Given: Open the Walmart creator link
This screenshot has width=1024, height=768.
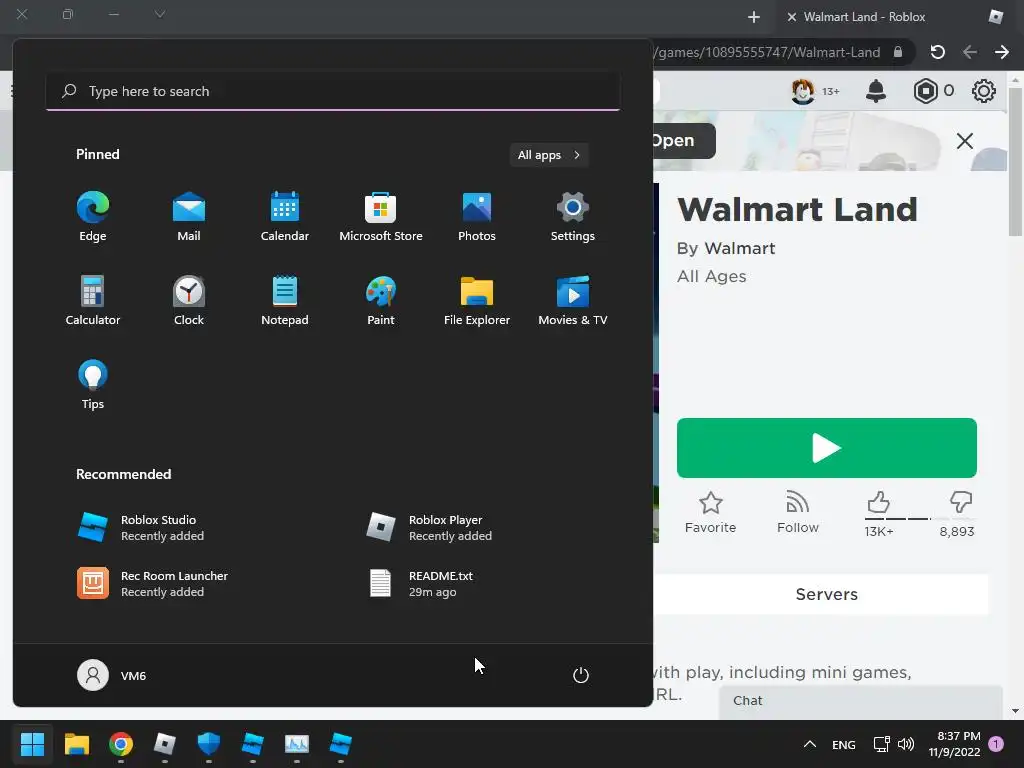Looking at the screenshot, I should point(740,248).
